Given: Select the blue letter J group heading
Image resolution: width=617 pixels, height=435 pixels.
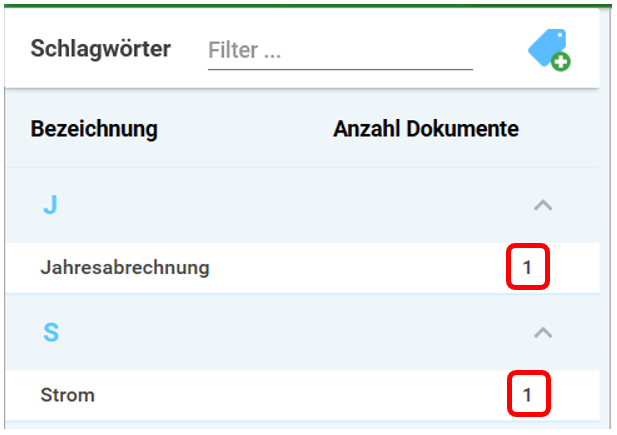Looking at the screenshot, I should (x=50, y=205).
